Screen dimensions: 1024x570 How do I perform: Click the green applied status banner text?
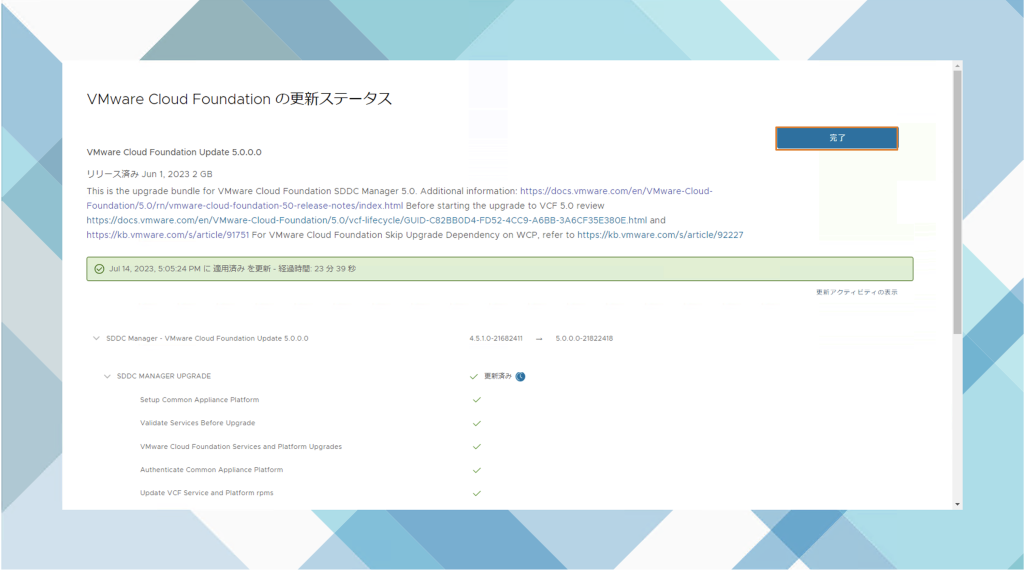click(x=232, y=269)
